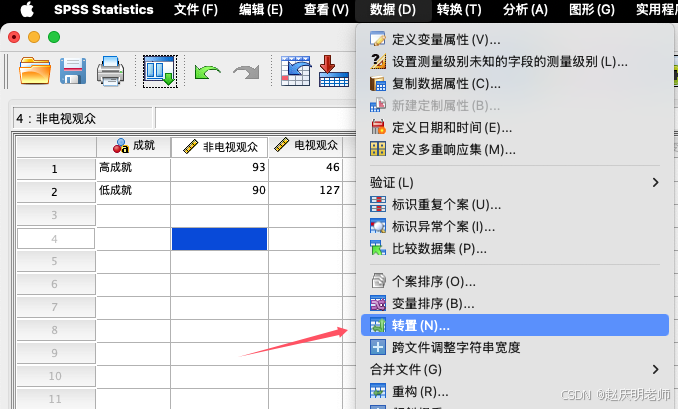This screenshot has width=678, height=409.
Task: Click the highlighted blue cell in row 4
Action: [x=220, y=239]
